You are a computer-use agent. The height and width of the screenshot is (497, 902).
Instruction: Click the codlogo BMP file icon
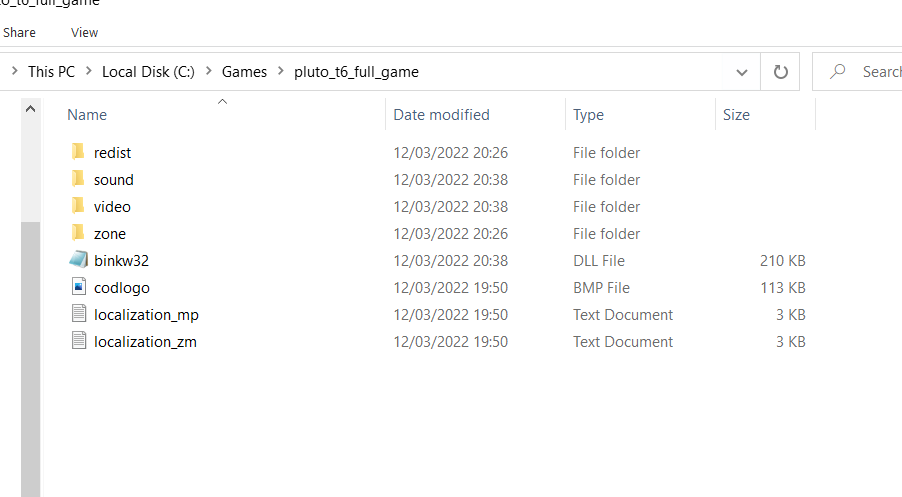click(x=79, y=287)
